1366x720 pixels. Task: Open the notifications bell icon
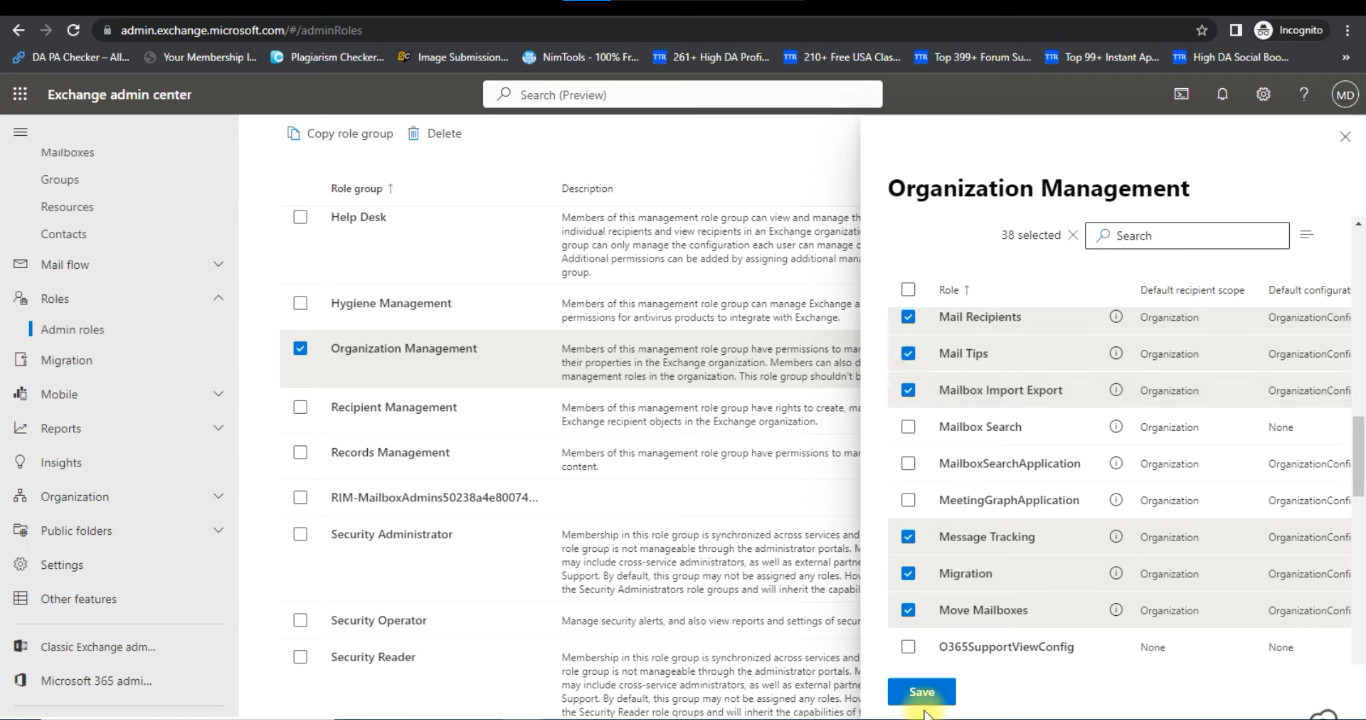(1222, 94)
